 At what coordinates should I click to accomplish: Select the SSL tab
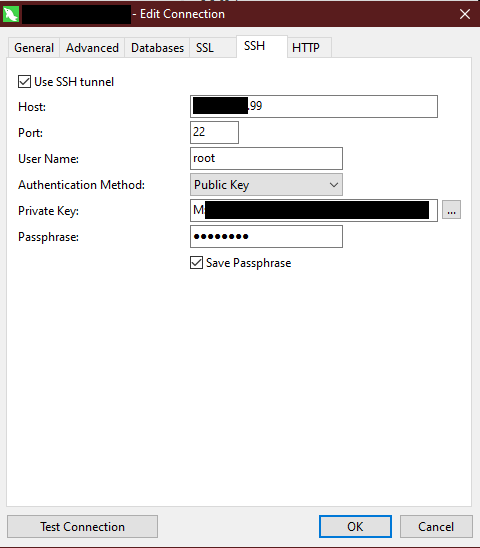[205, 48]
